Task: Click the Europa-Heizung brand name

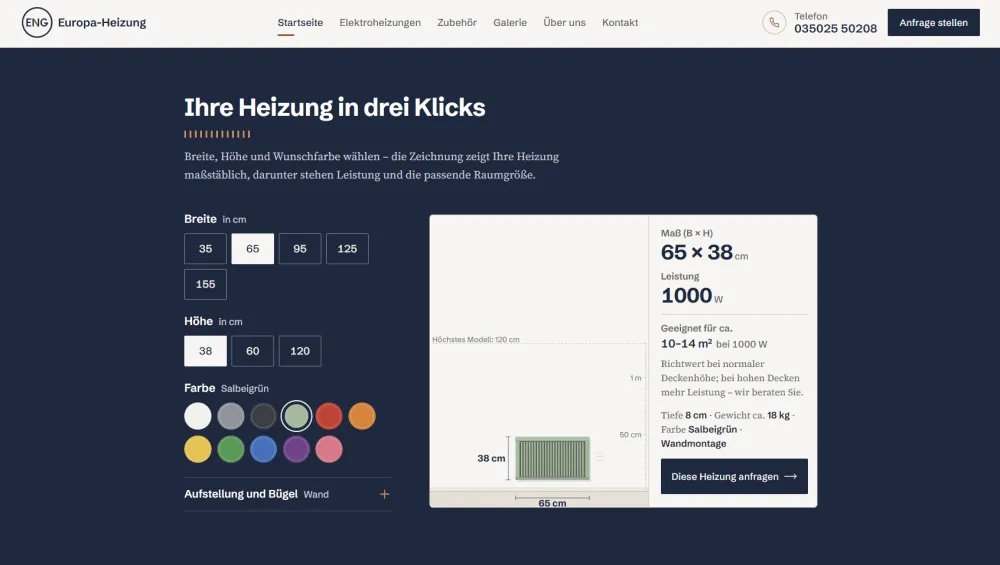Action: coord(102,22)
